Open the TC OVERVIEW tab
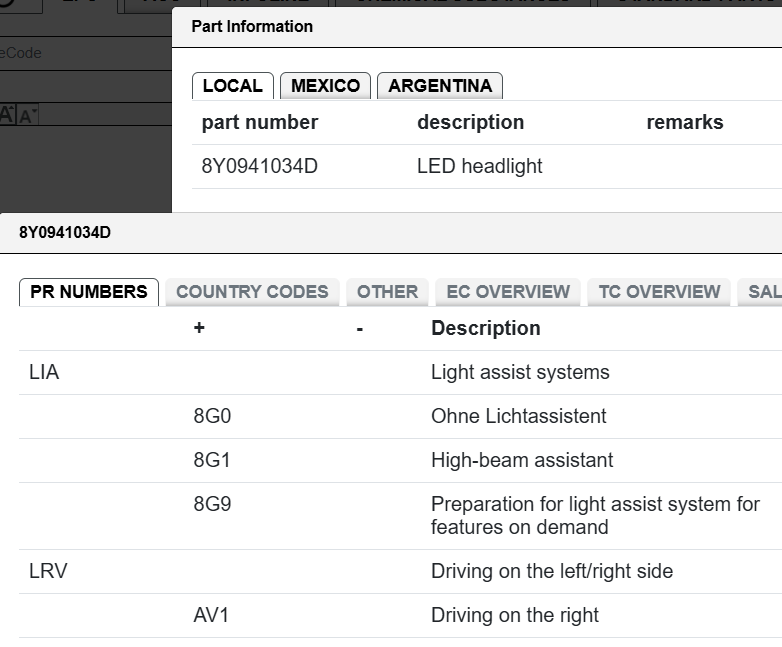782x647 pixels. tap(659, 292)
